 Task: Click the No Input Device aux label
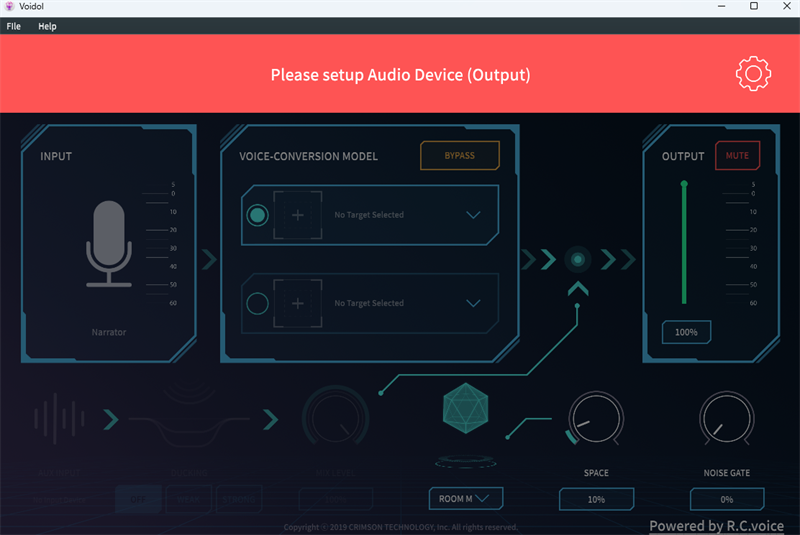coord(59,500)
